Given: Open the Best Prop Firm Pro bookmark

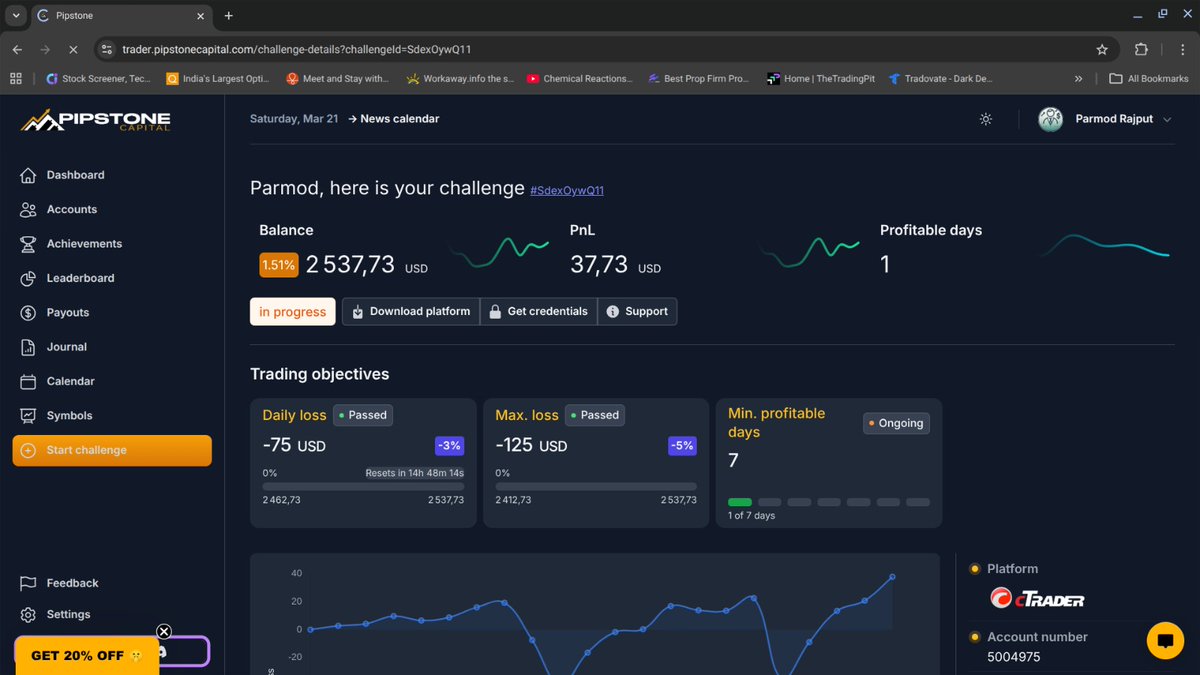Looking at the screenshot, I should click(x=699, y=78).
